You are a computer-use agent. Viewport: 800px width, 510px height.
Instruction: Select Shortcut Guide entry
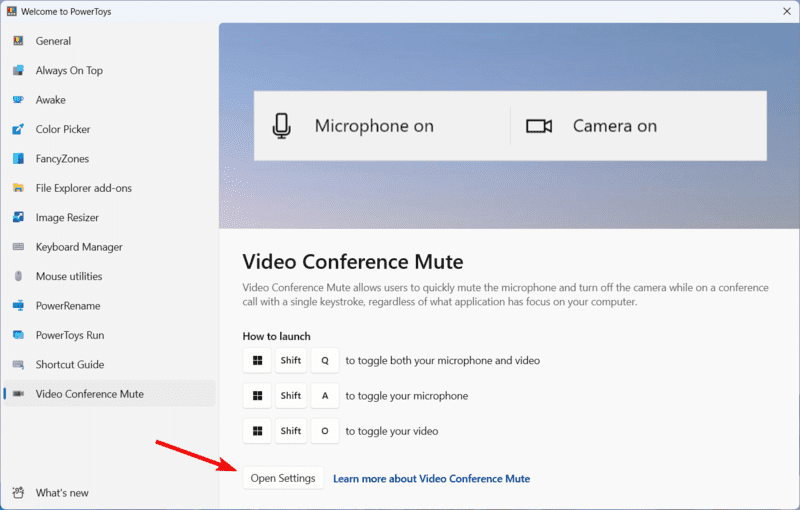point(109,365)
